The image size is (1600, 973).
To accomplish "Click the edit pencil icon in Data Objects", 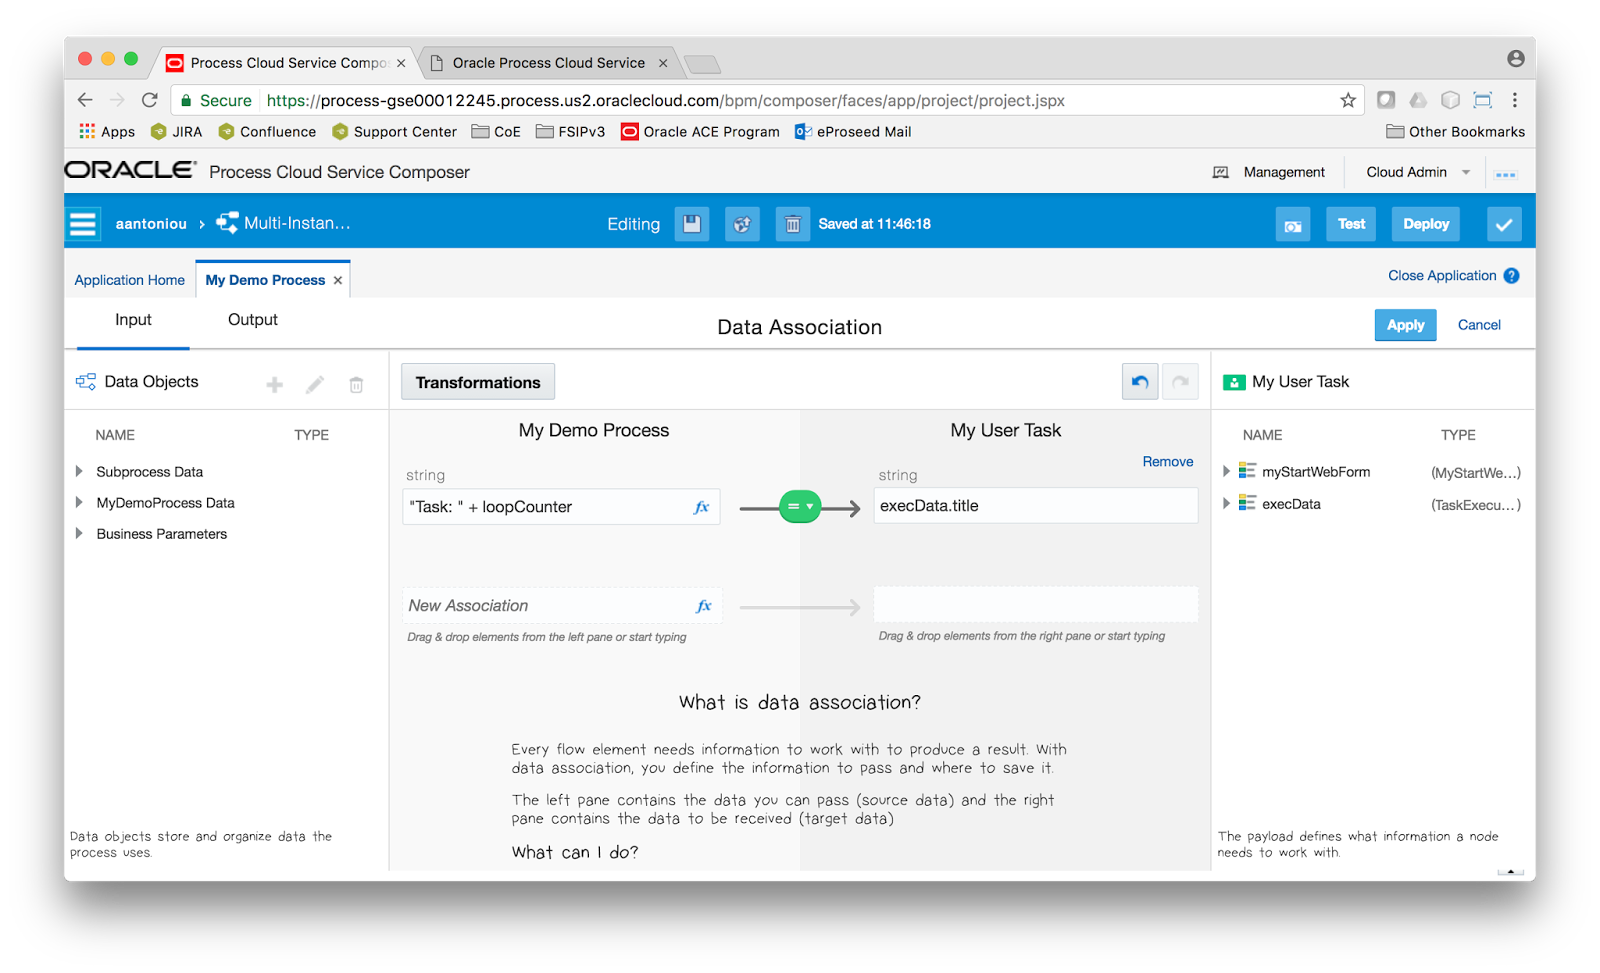I will [315, 384].
